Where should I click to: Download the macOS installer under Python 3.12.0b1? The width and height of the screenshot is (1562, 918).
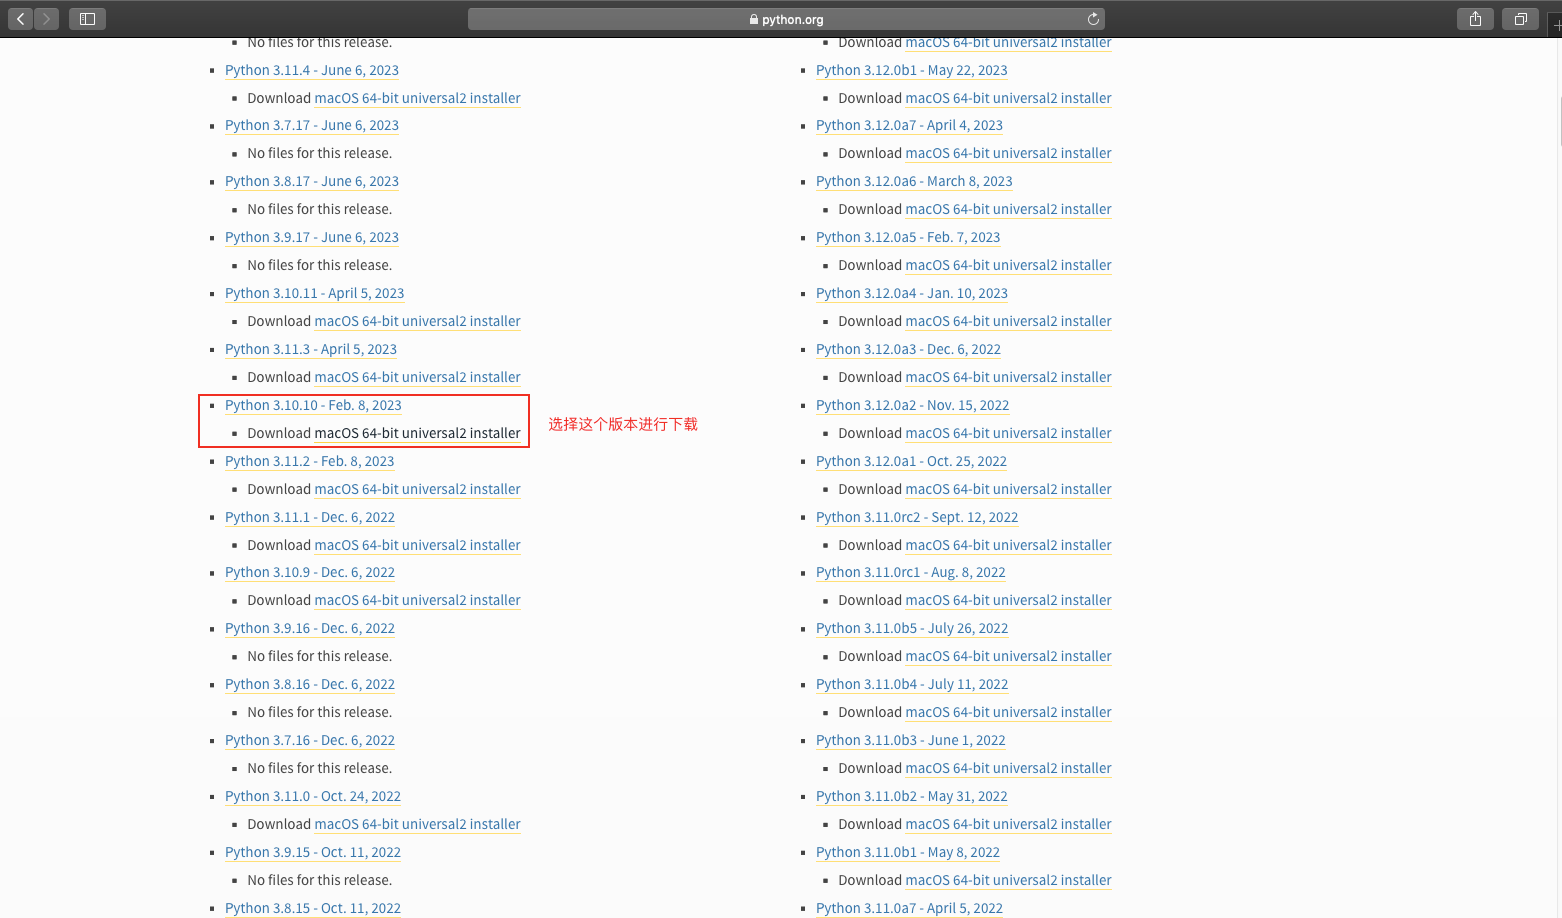point(1008,98)
